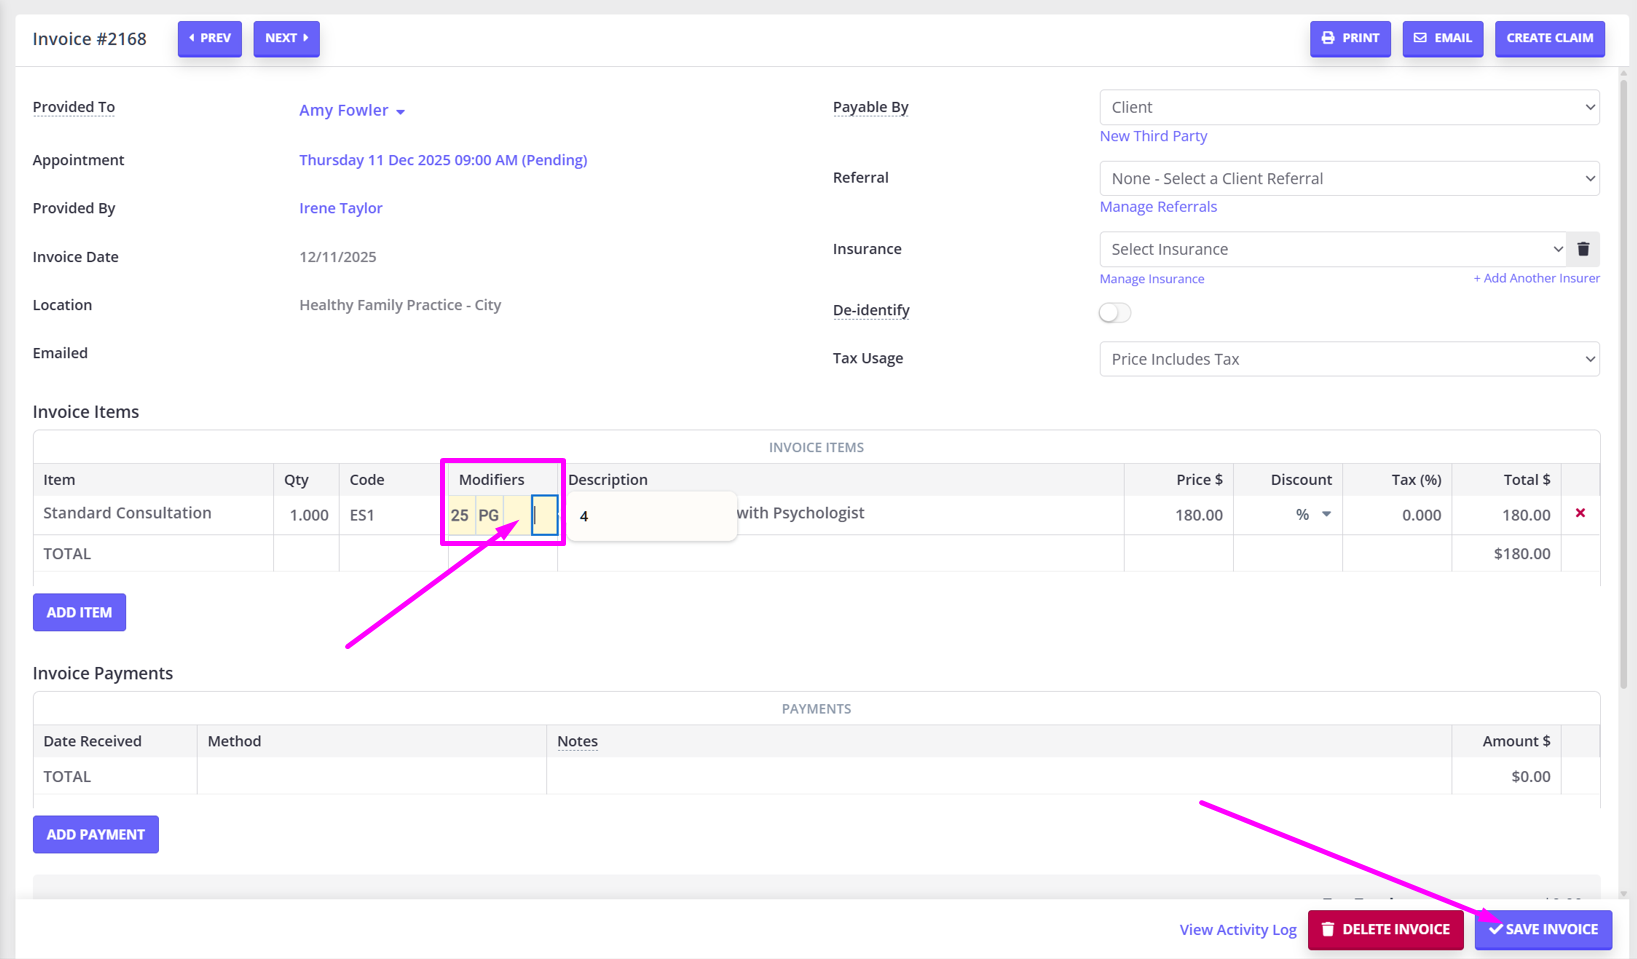
Task: Email the invoice using Email button
Action: tap(1442, 38)
